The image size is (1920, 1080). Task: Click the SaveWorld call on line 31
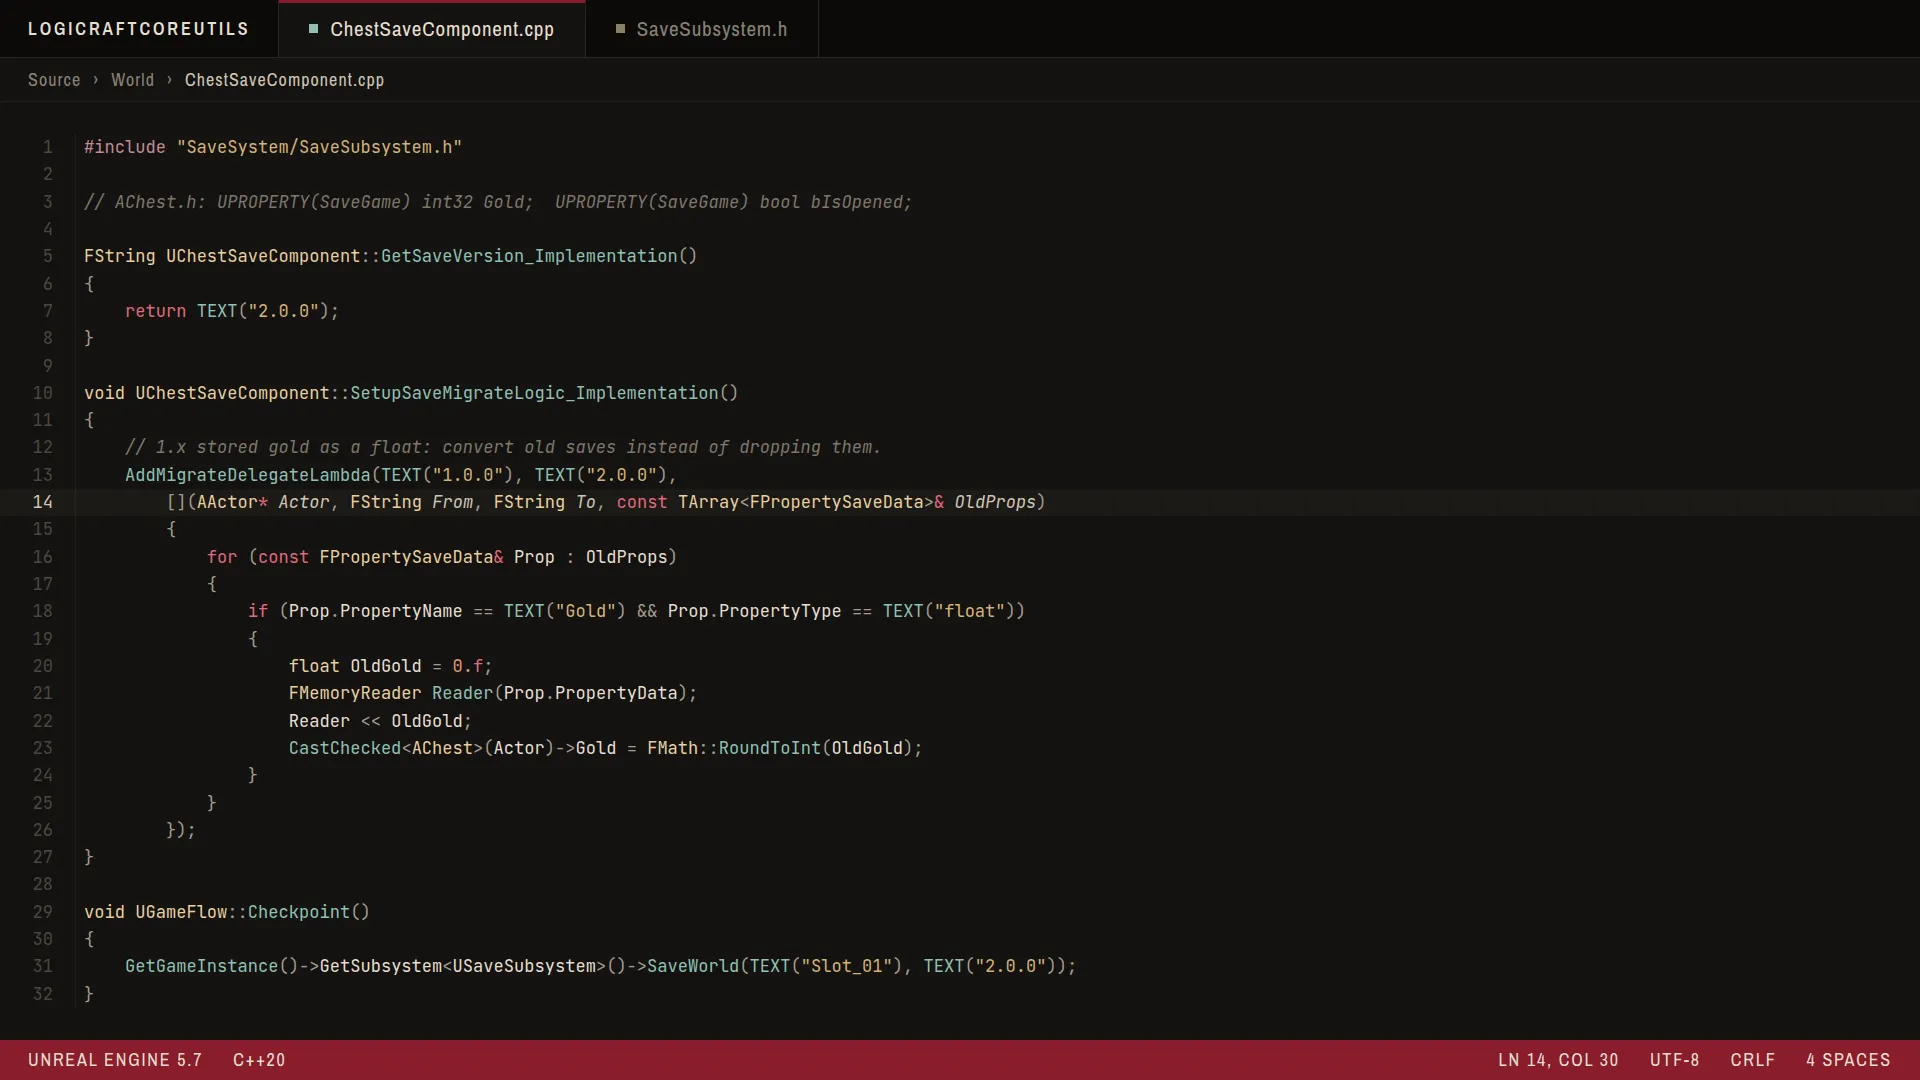click(693, 966)
